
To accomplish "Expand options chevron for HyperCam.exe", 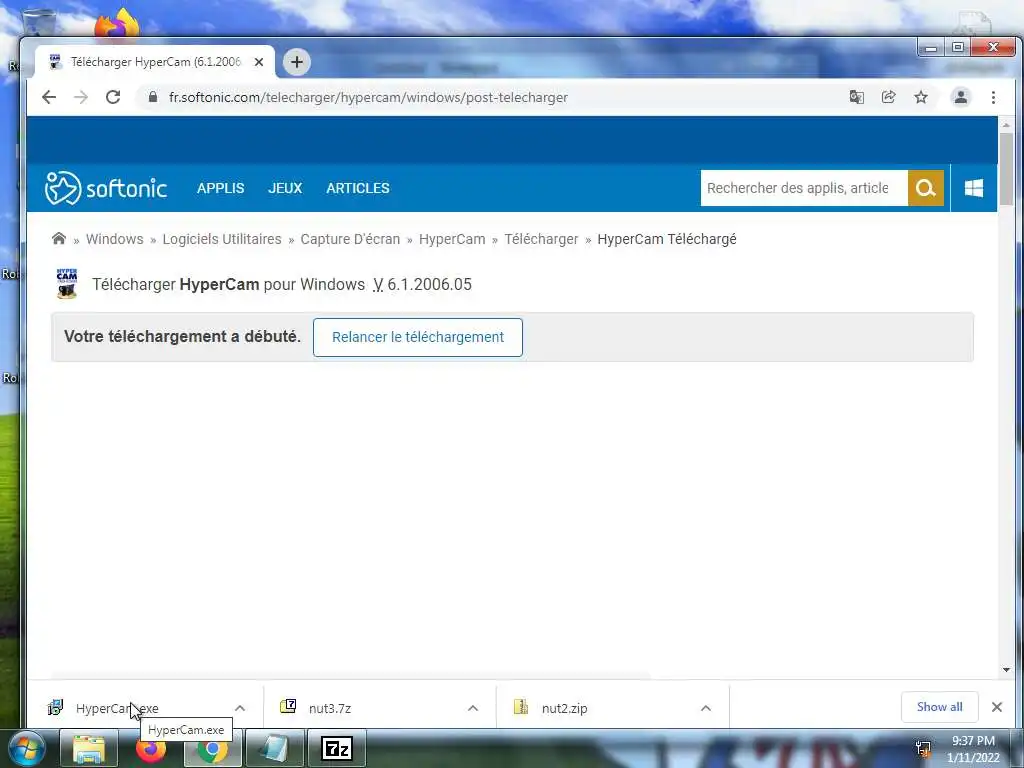I will (240, 708).
